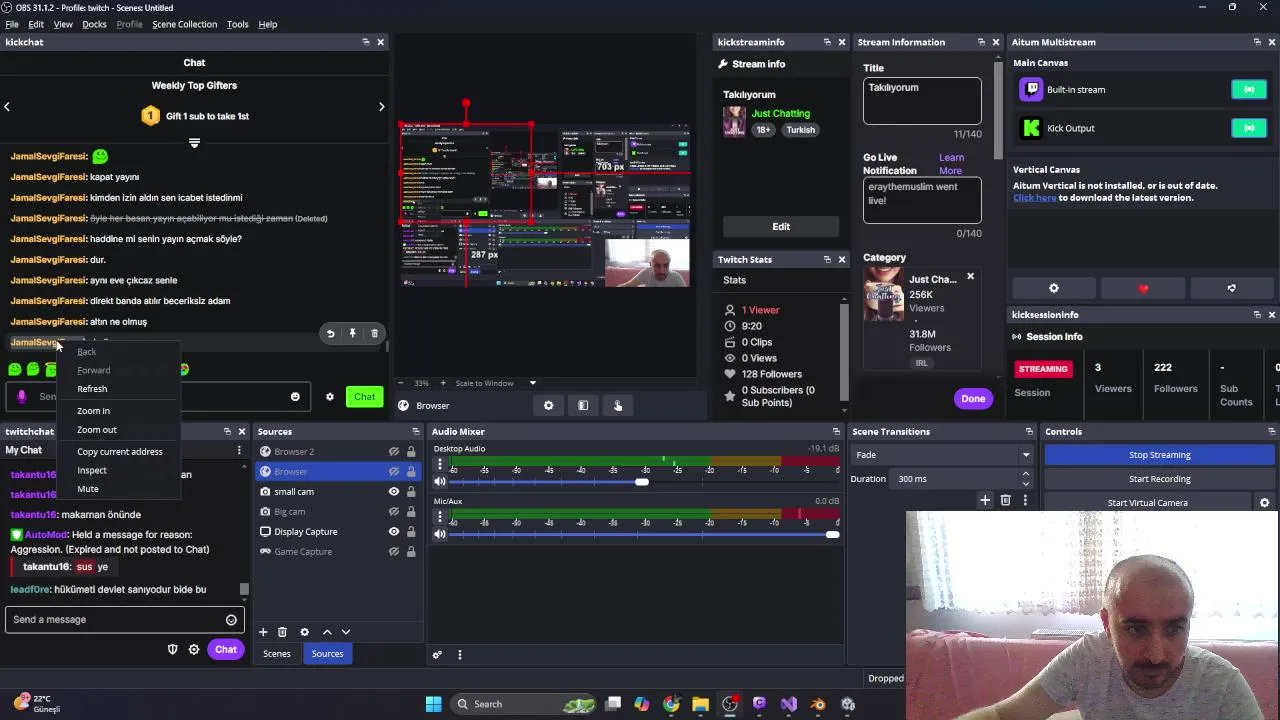The height and width of the screenshot is (720, 1280).
Task: Open kick chat settings gear icon
Action: [329, 397]
